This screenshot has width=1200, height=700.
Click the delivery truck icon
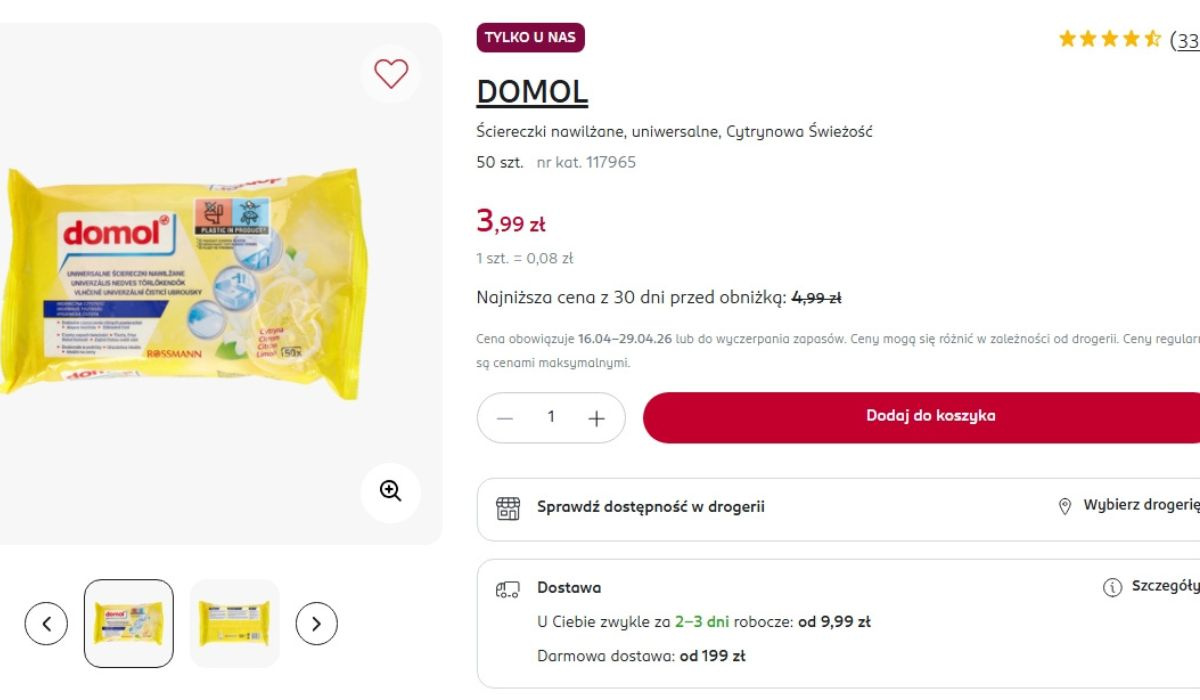click(508, 589)
